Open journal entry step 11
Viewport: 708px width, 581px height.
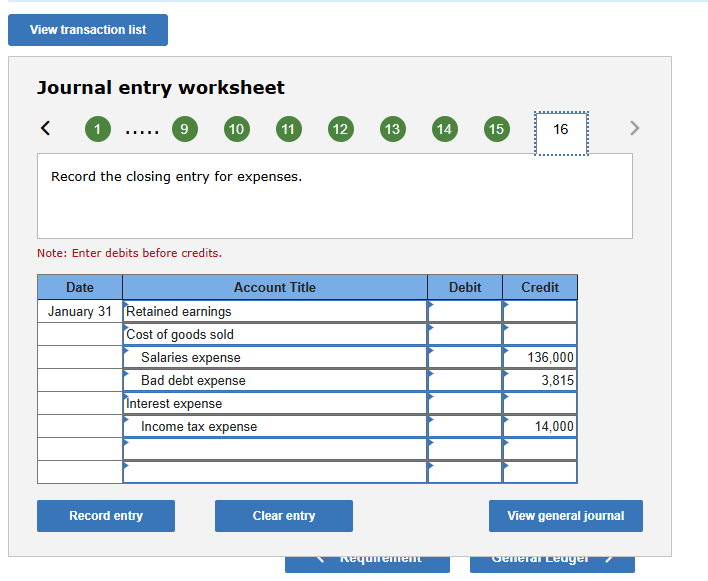coord(289,129)
